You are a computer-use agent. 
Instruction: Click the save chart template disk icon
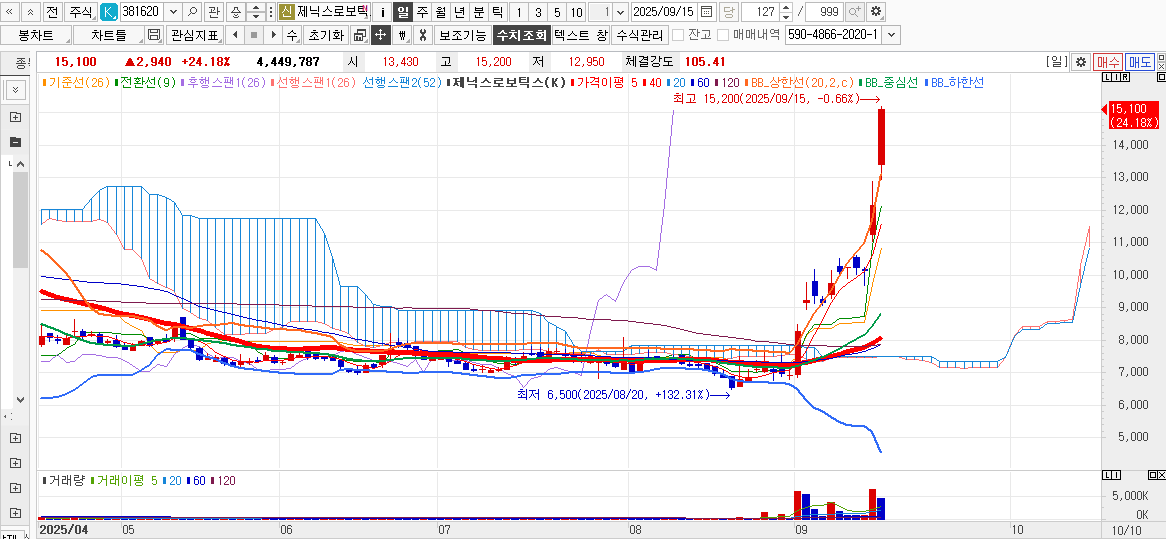pyautogui.click(x=154, y=35)
